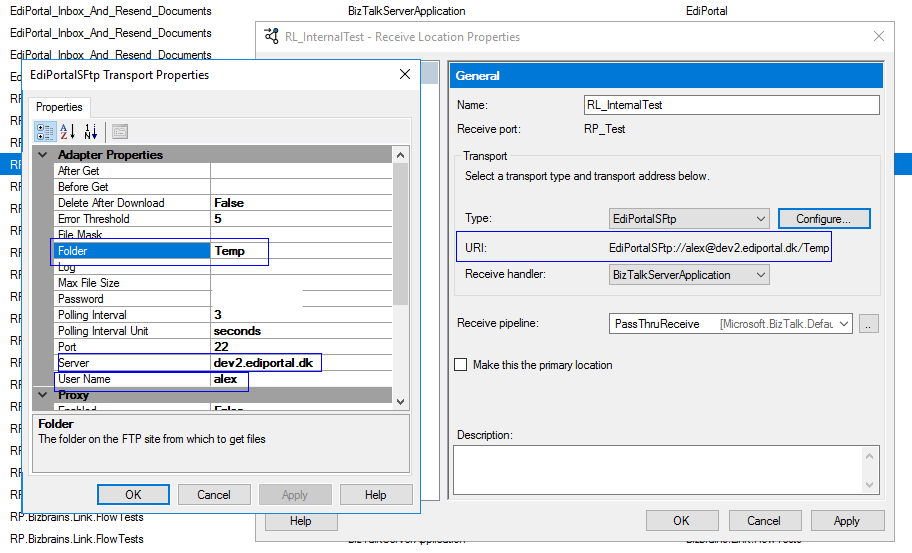Collapse the Adapter Properties category

point(42,155)
